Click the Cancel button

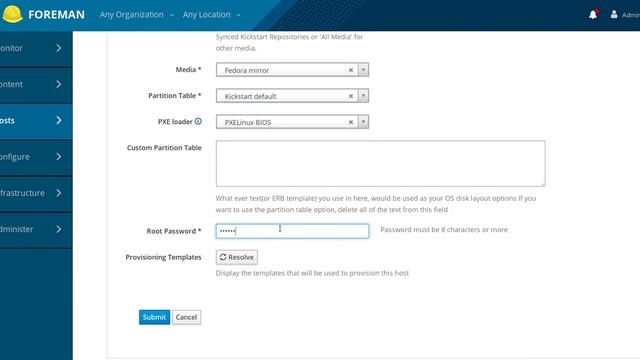click(x=186, y=317)
